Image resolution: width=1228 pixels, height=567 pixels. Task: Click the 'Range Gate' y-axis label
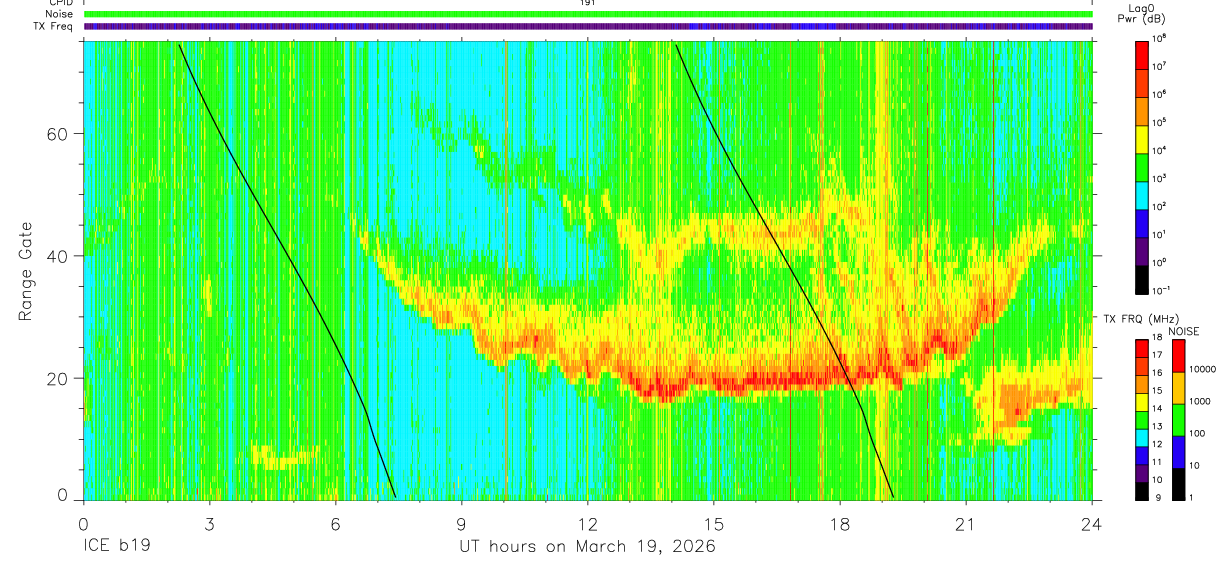pyautogui.click(x=26, y=269)
